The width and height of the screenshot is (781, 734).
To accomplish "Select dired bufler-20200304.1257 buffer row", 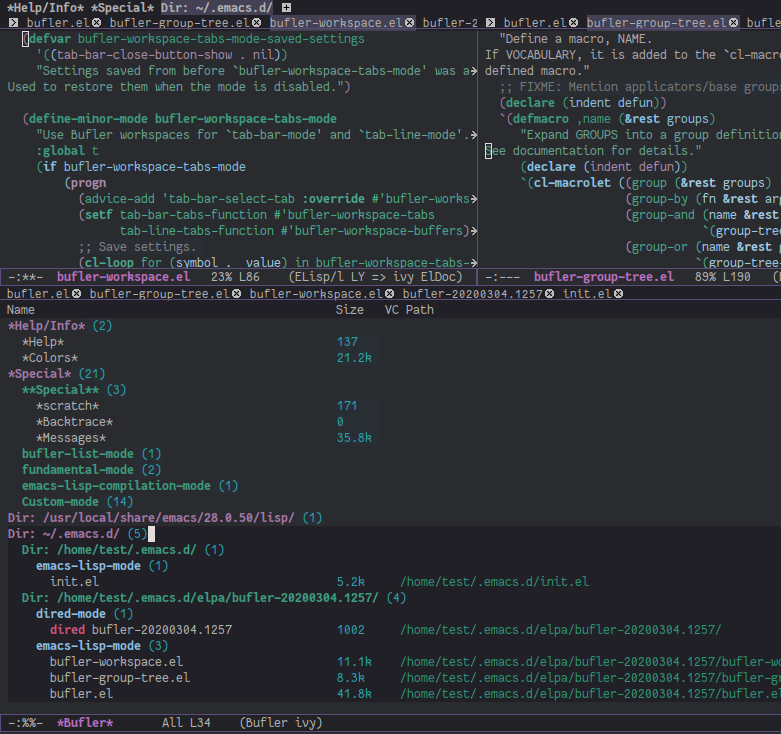I will (141, 629).
